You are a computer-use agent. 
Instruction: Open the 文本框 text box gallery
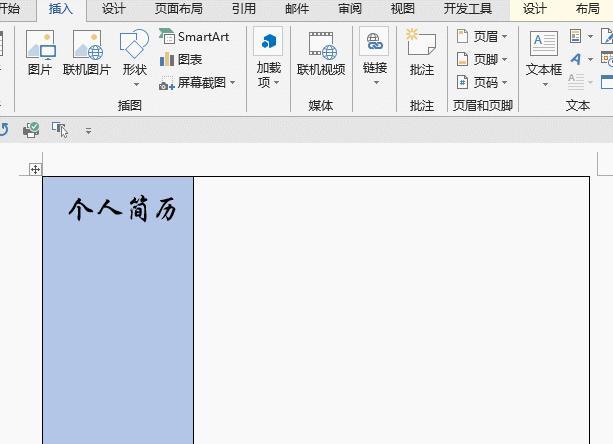tap(544, 59)
